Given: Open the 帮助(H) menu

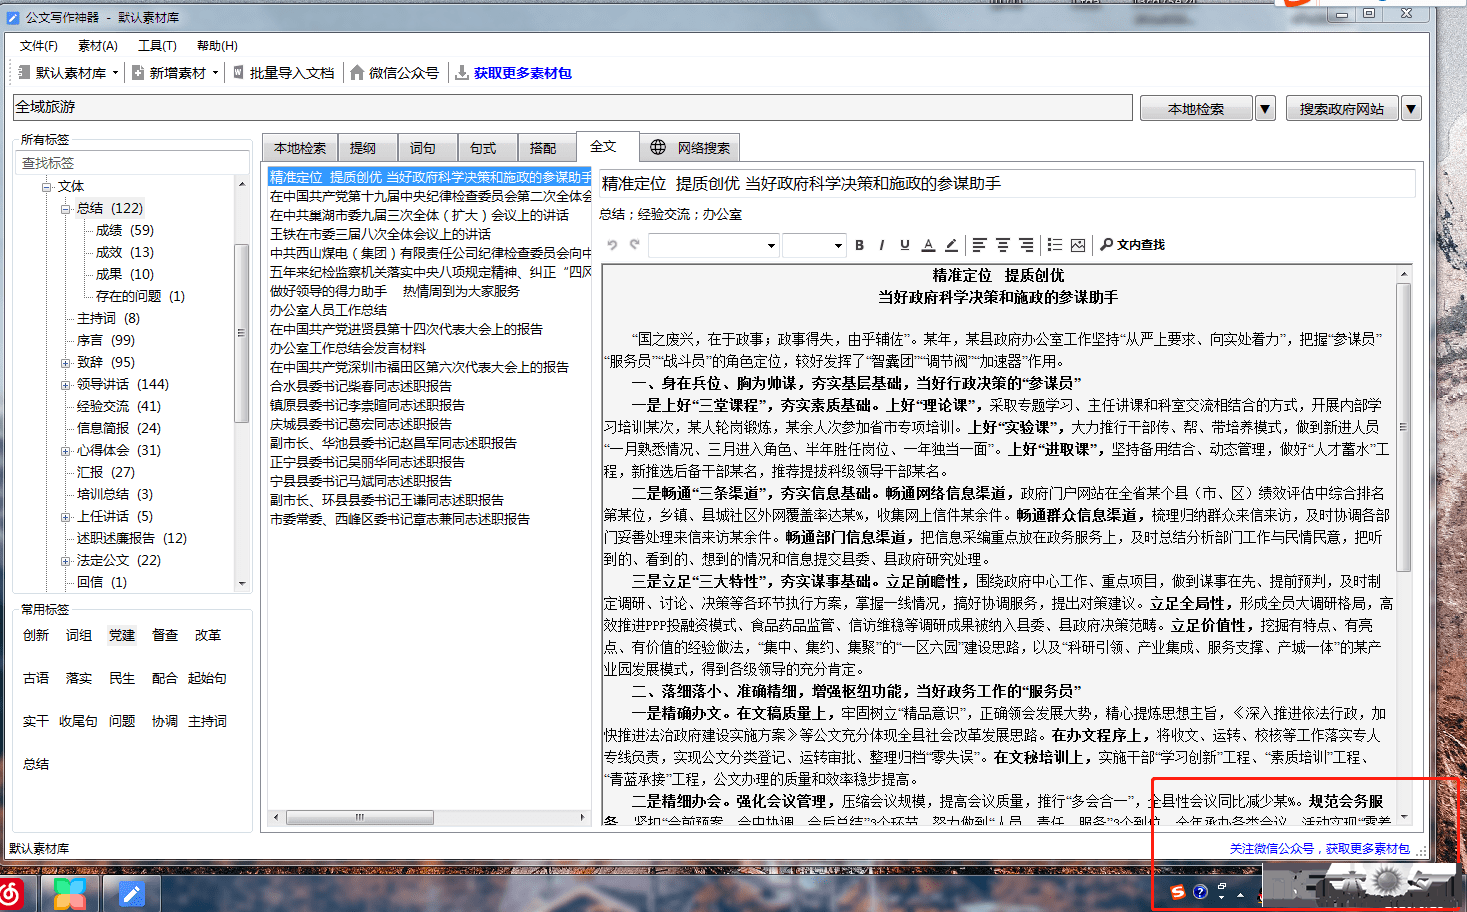Looking at the screenshot, I should [x=217, y=46].
